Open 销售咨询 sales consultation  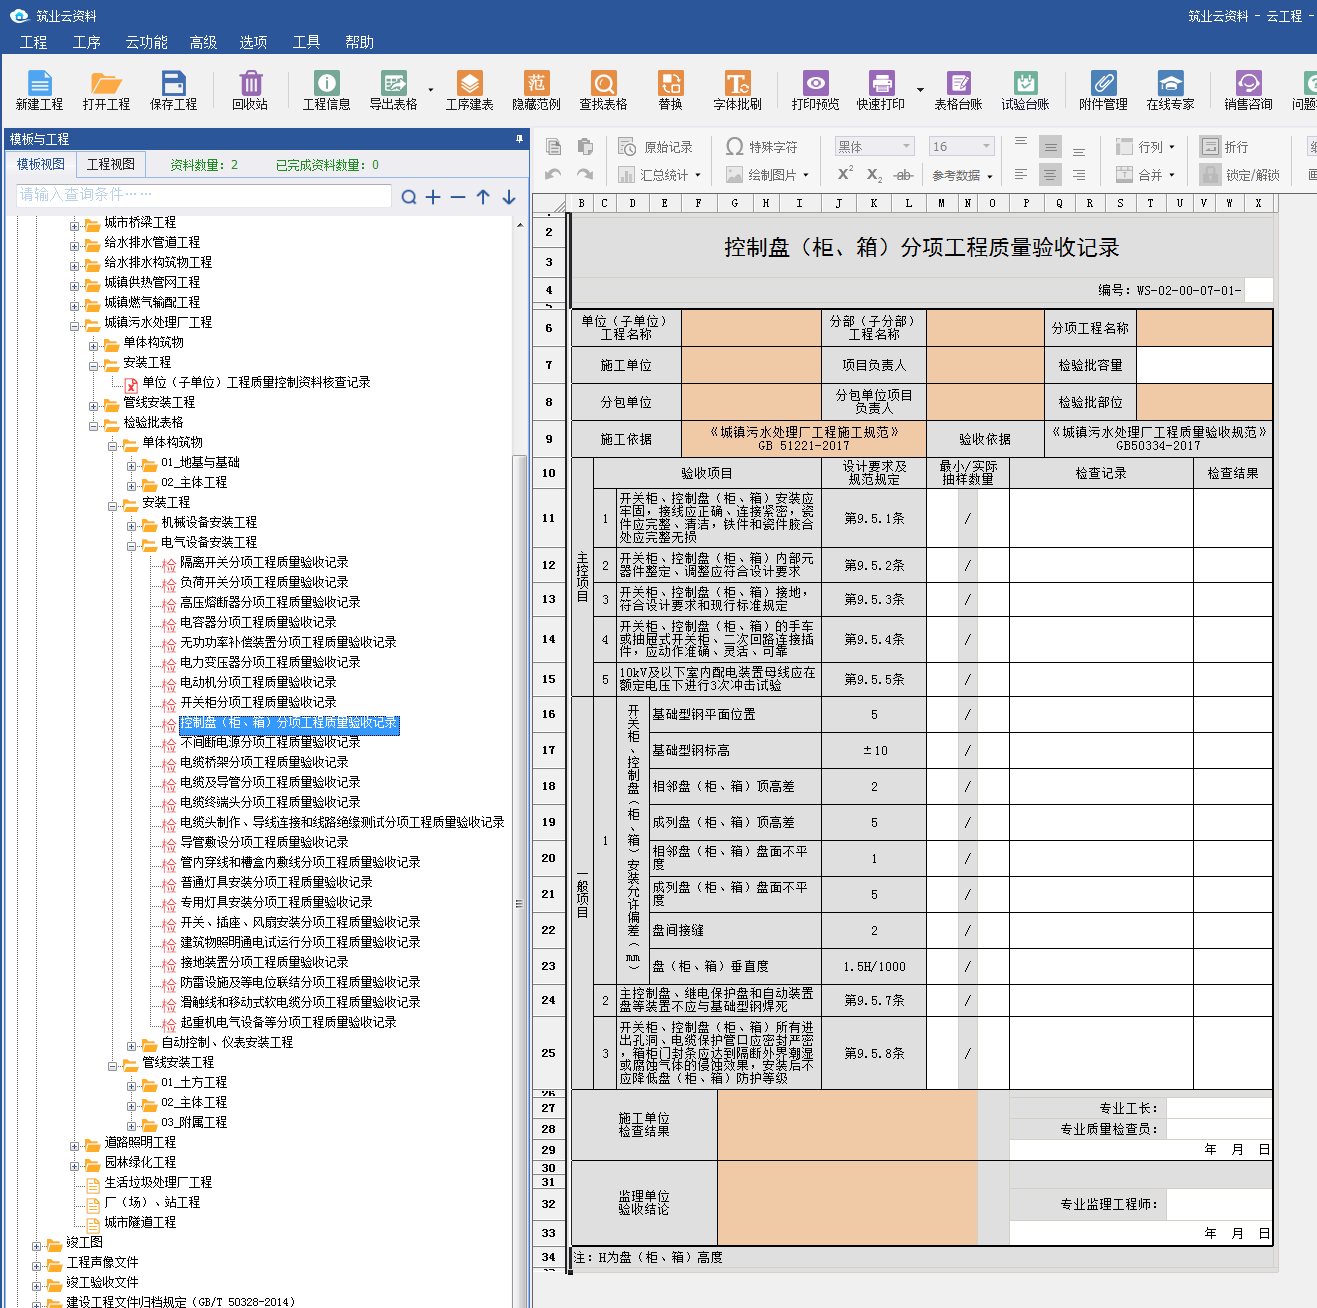point(1248,90)
